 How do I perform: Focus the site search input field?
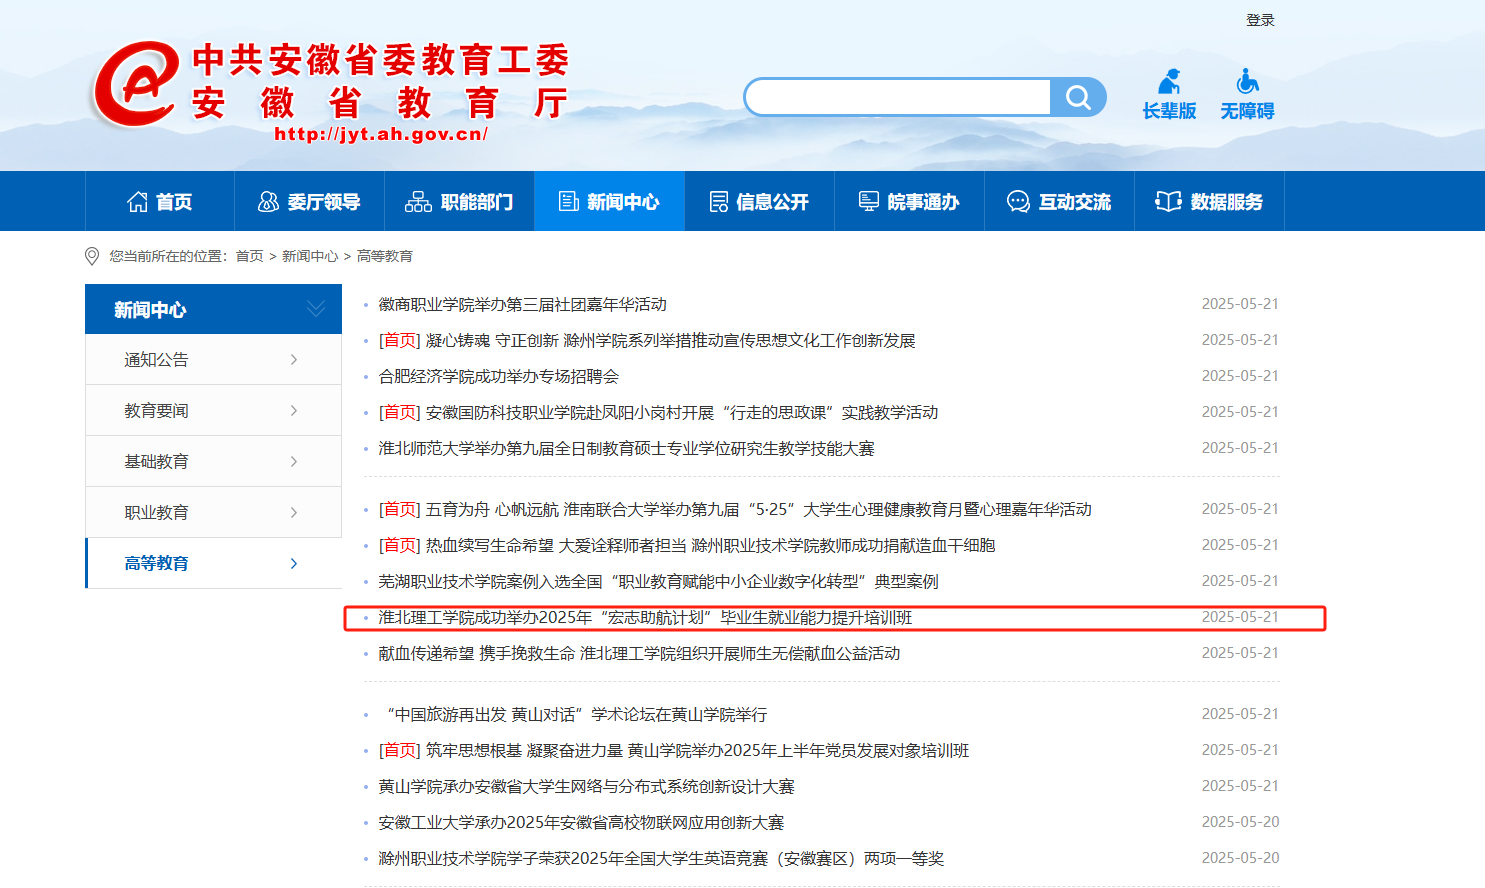point(898,97)
